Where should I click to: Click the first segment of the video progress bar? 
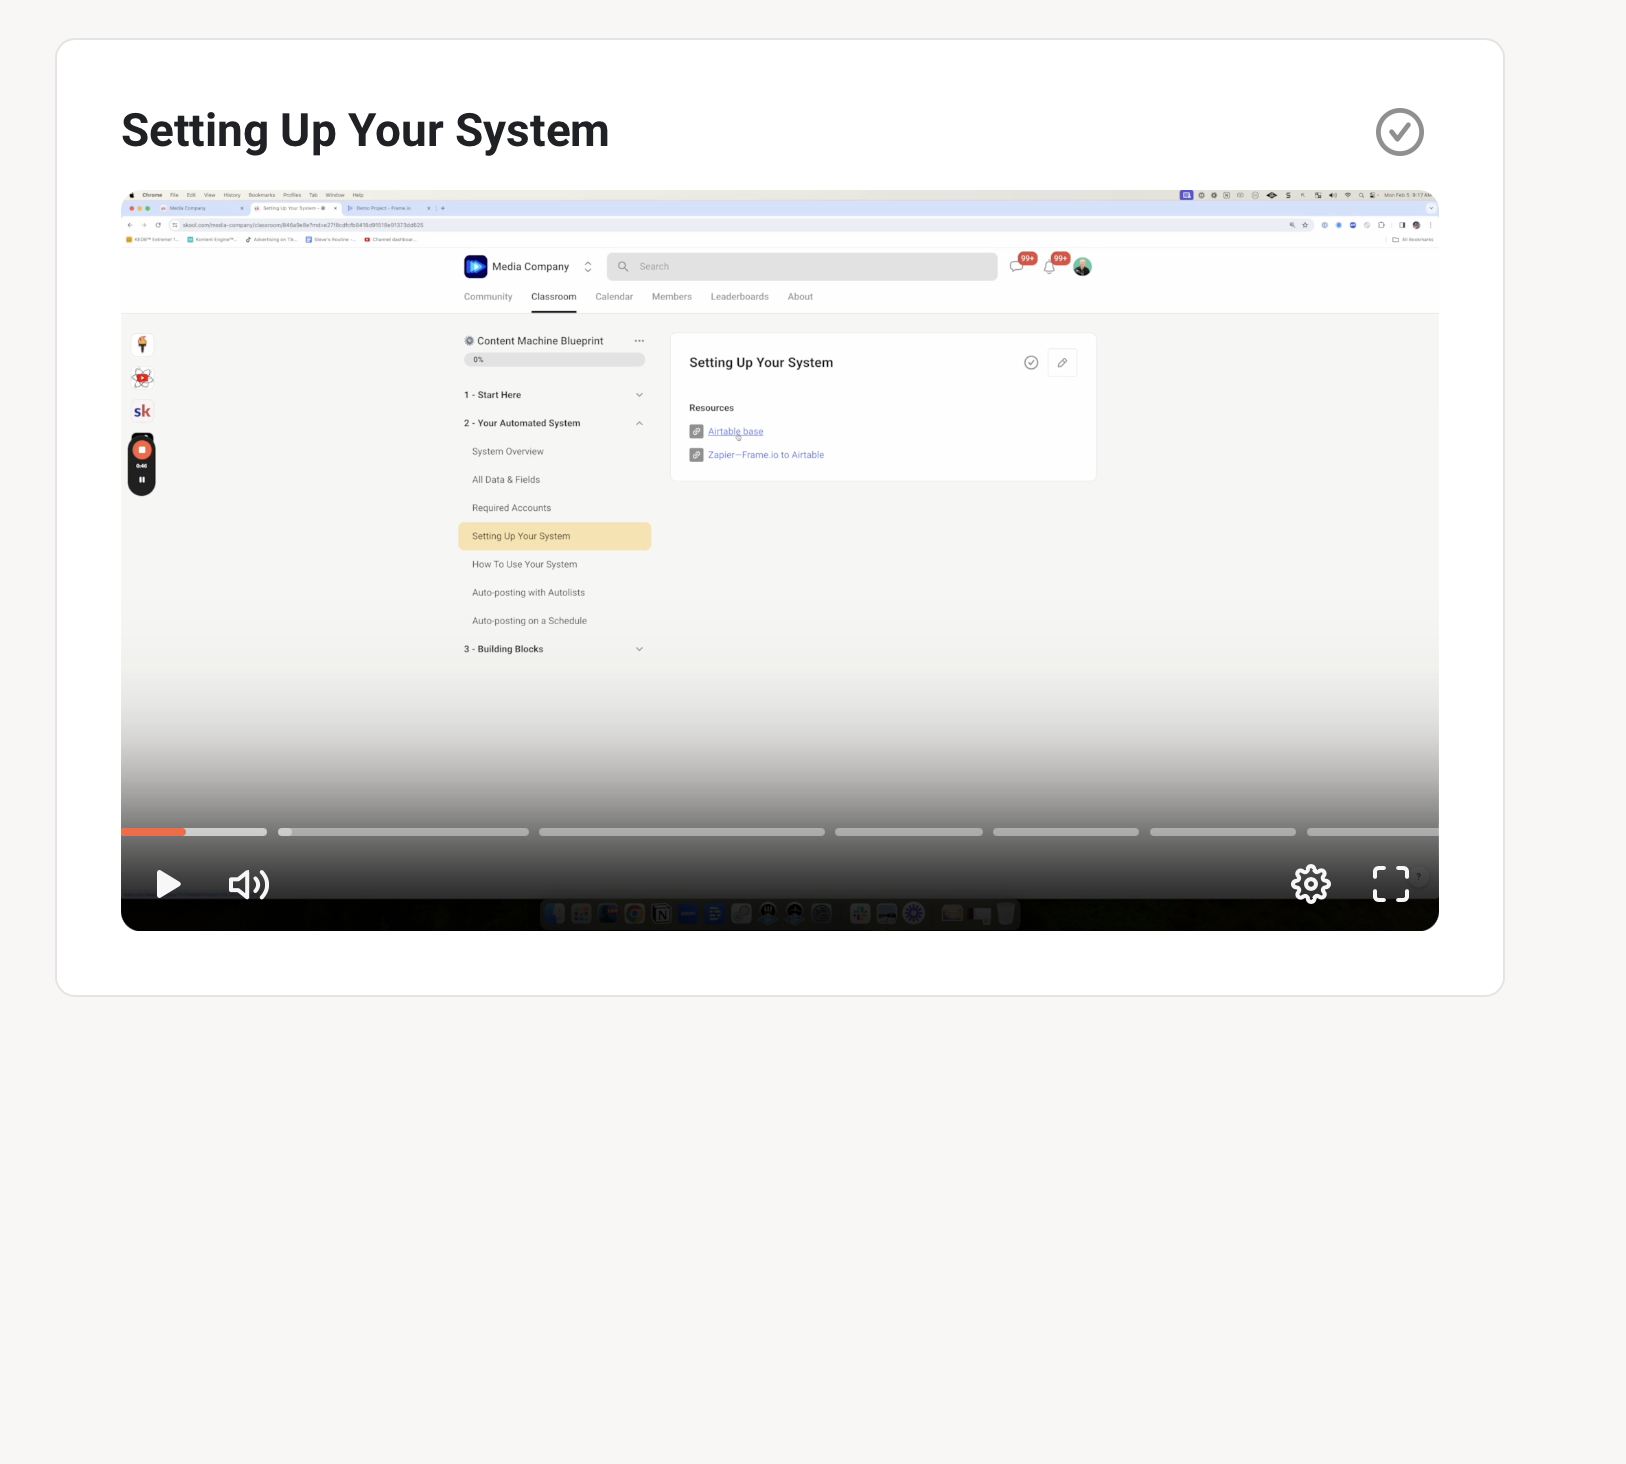tap(193, 831)
